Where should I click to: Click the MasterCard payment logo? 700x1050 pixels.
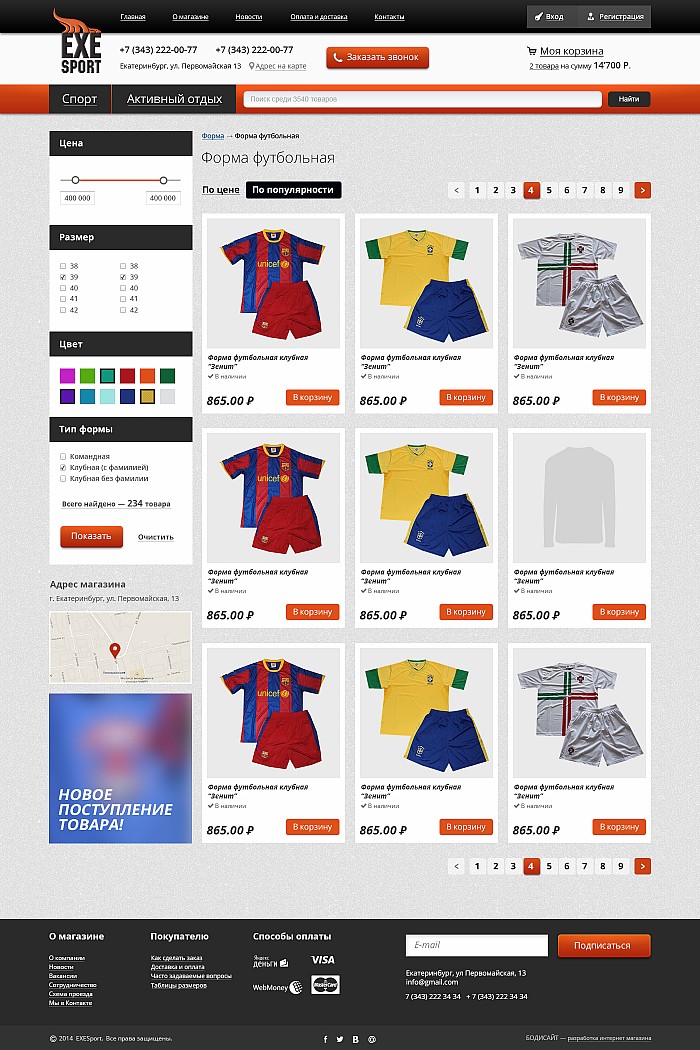(326, 984)
